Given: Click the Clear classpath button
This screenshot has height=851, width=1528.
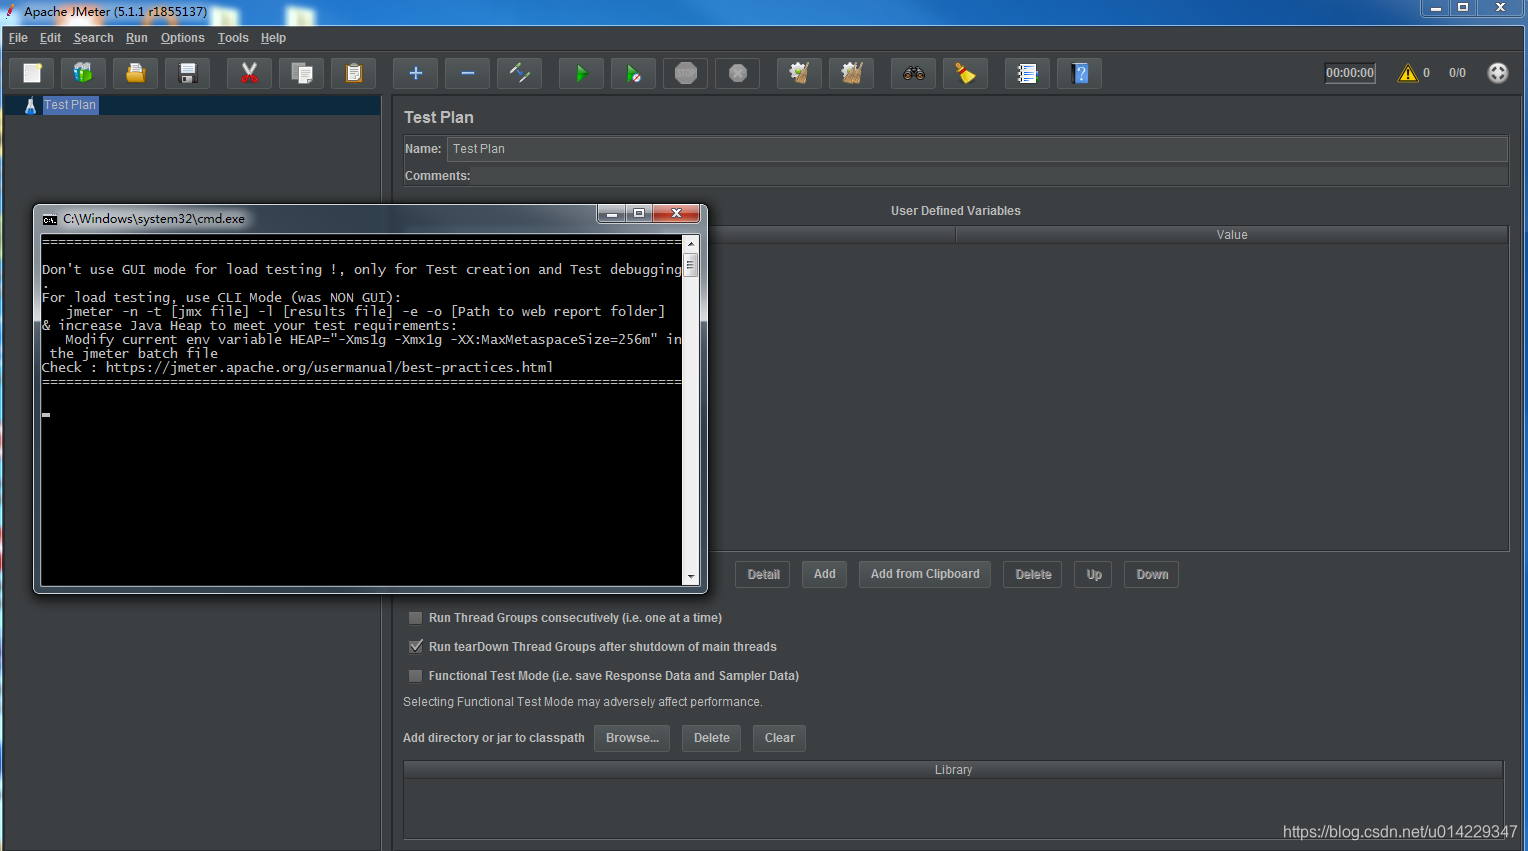Looking at the screenshot, I should [780, 738].
